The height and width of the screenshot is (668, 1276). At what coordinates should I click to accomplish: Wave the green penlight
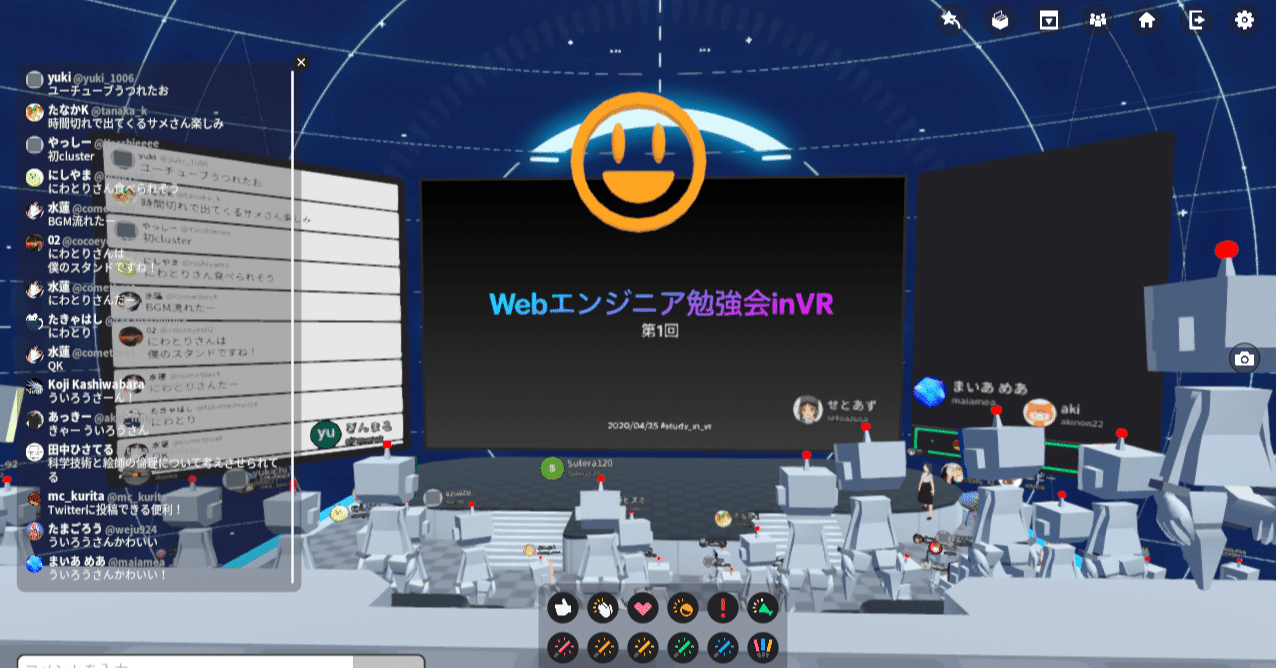(x=685, y=647)
